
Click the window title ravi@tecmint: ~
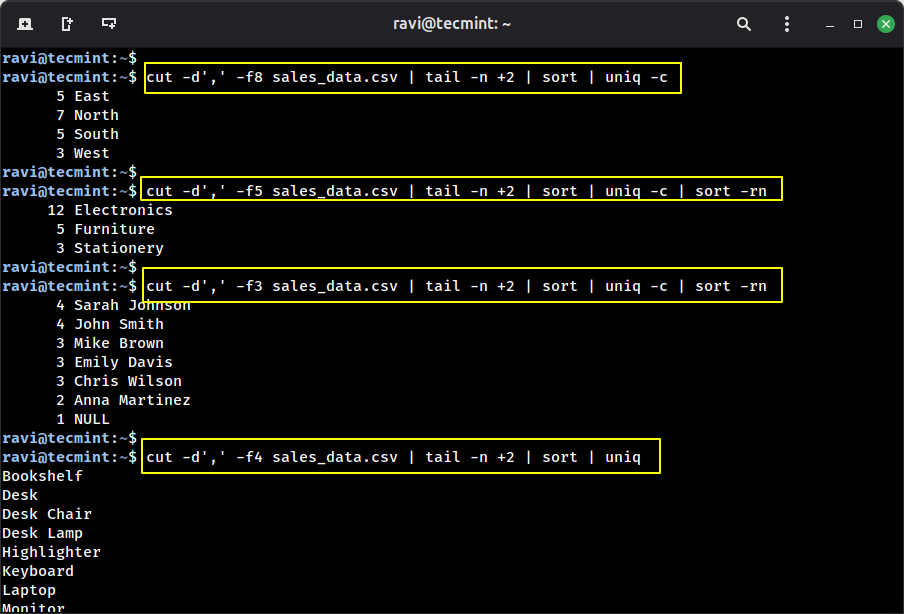pos(452,23)
